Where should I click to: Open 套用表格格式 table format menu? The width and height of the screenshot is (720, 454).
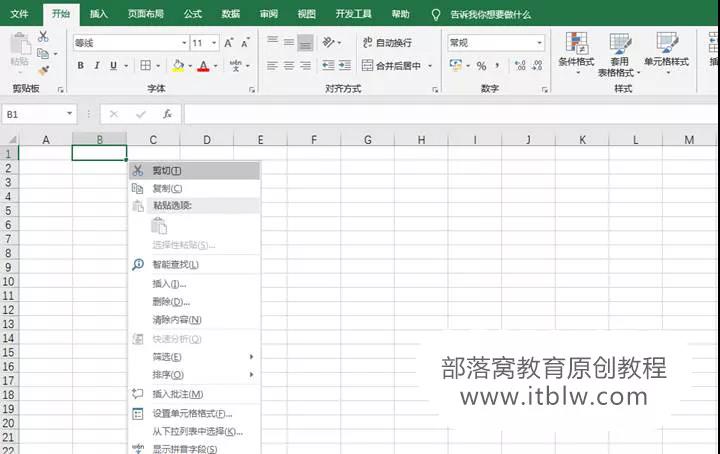pyautogui.click(x=619, y=54)
